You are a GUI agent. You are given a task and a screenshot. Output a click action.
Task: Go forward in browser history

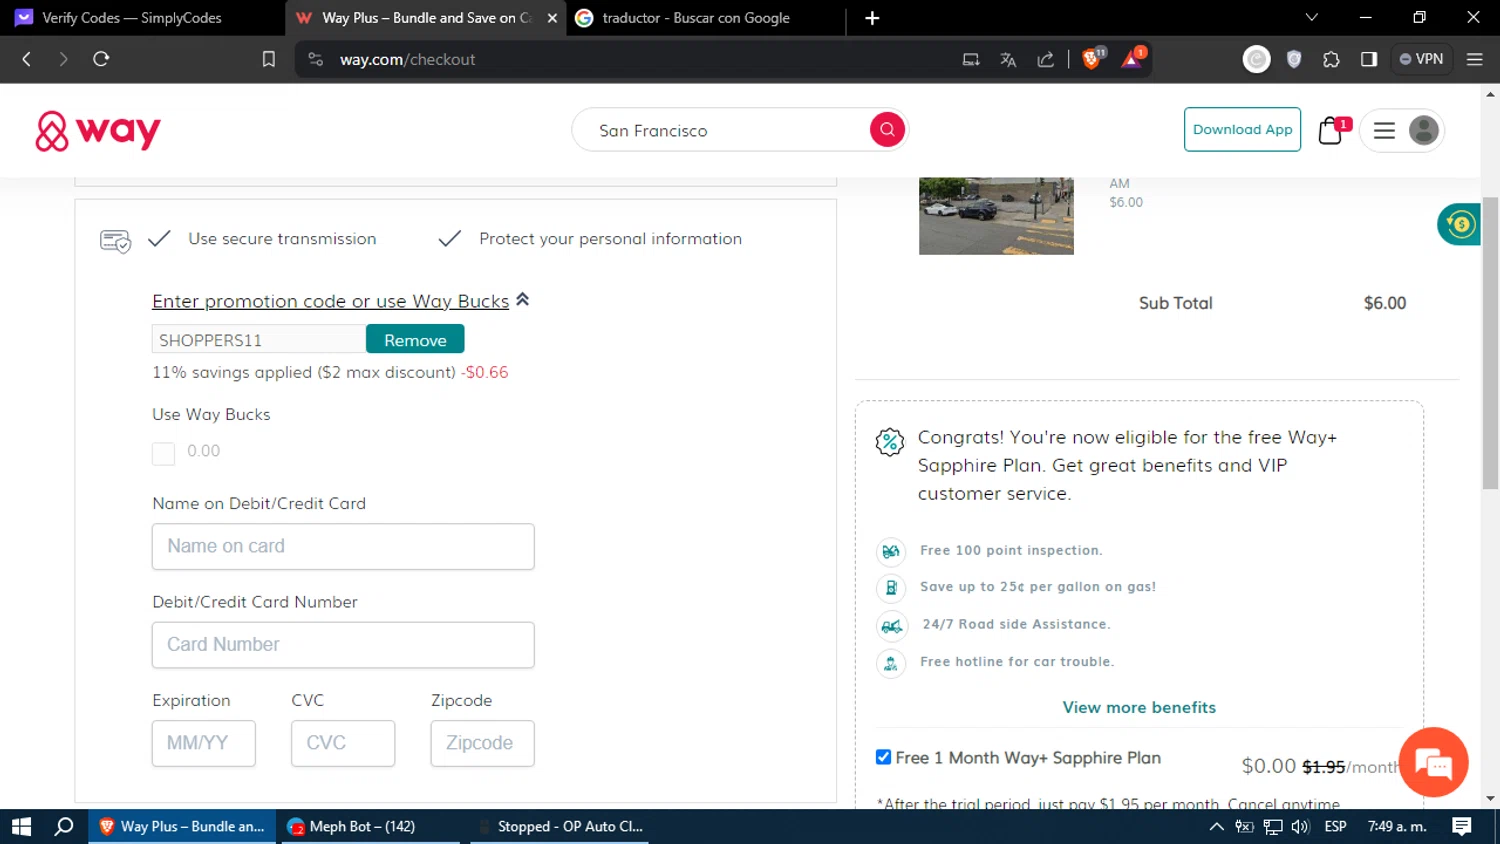coord(63,59)
